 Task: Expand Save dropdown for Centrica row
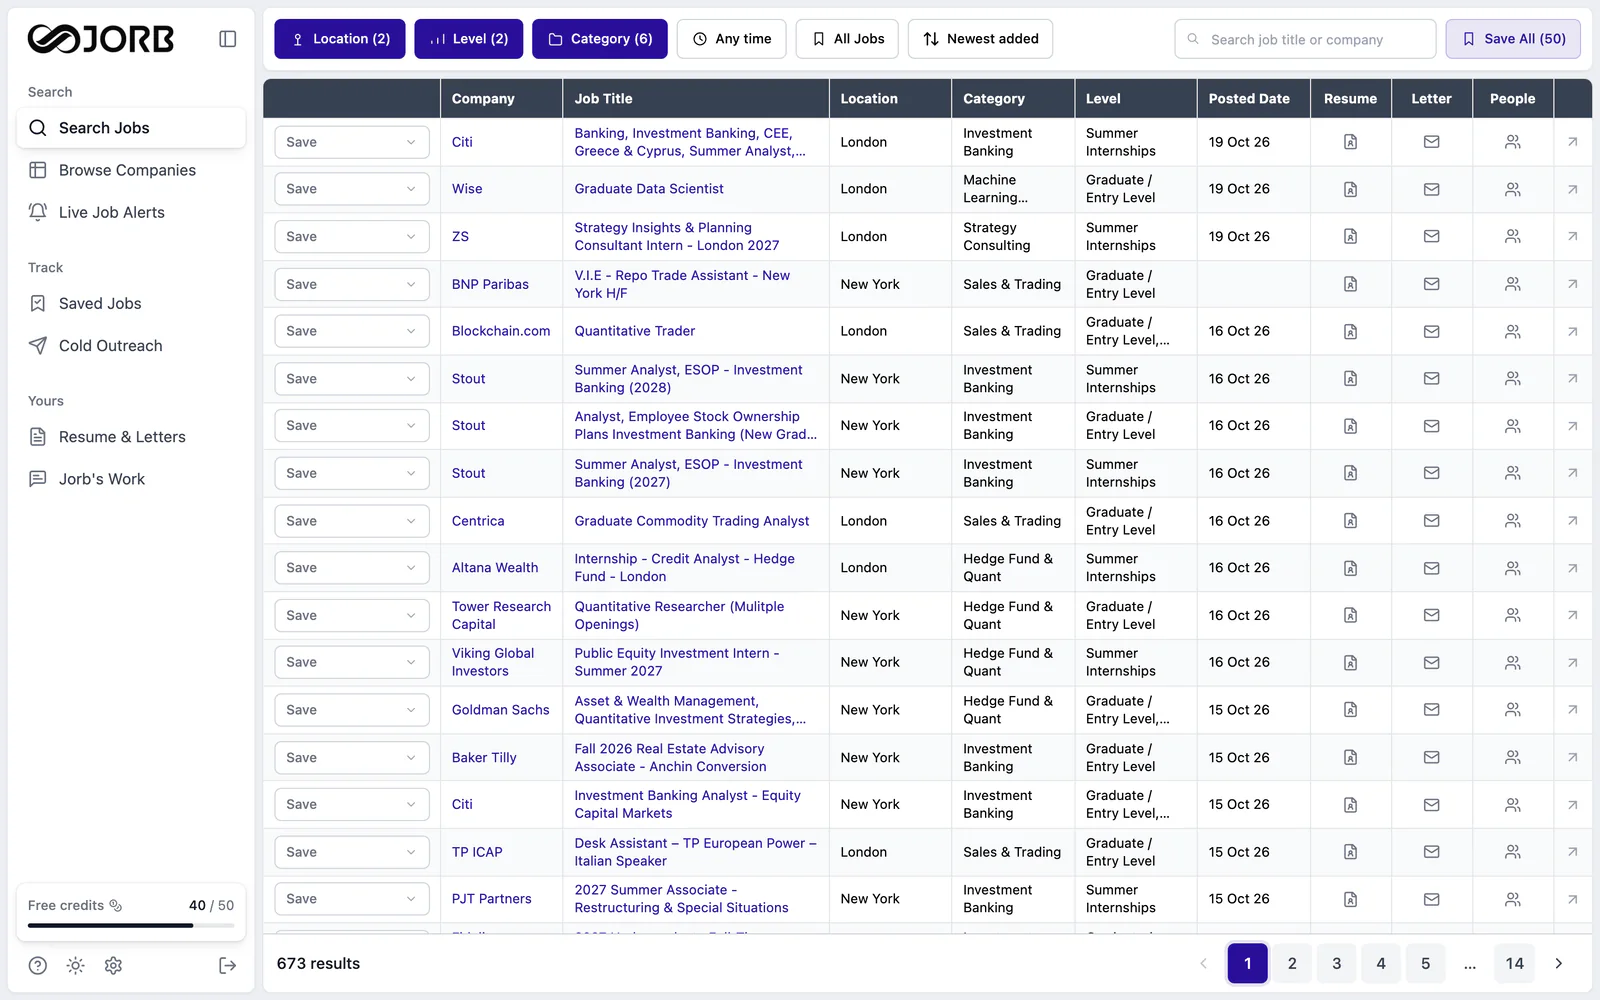click(352, 521)
